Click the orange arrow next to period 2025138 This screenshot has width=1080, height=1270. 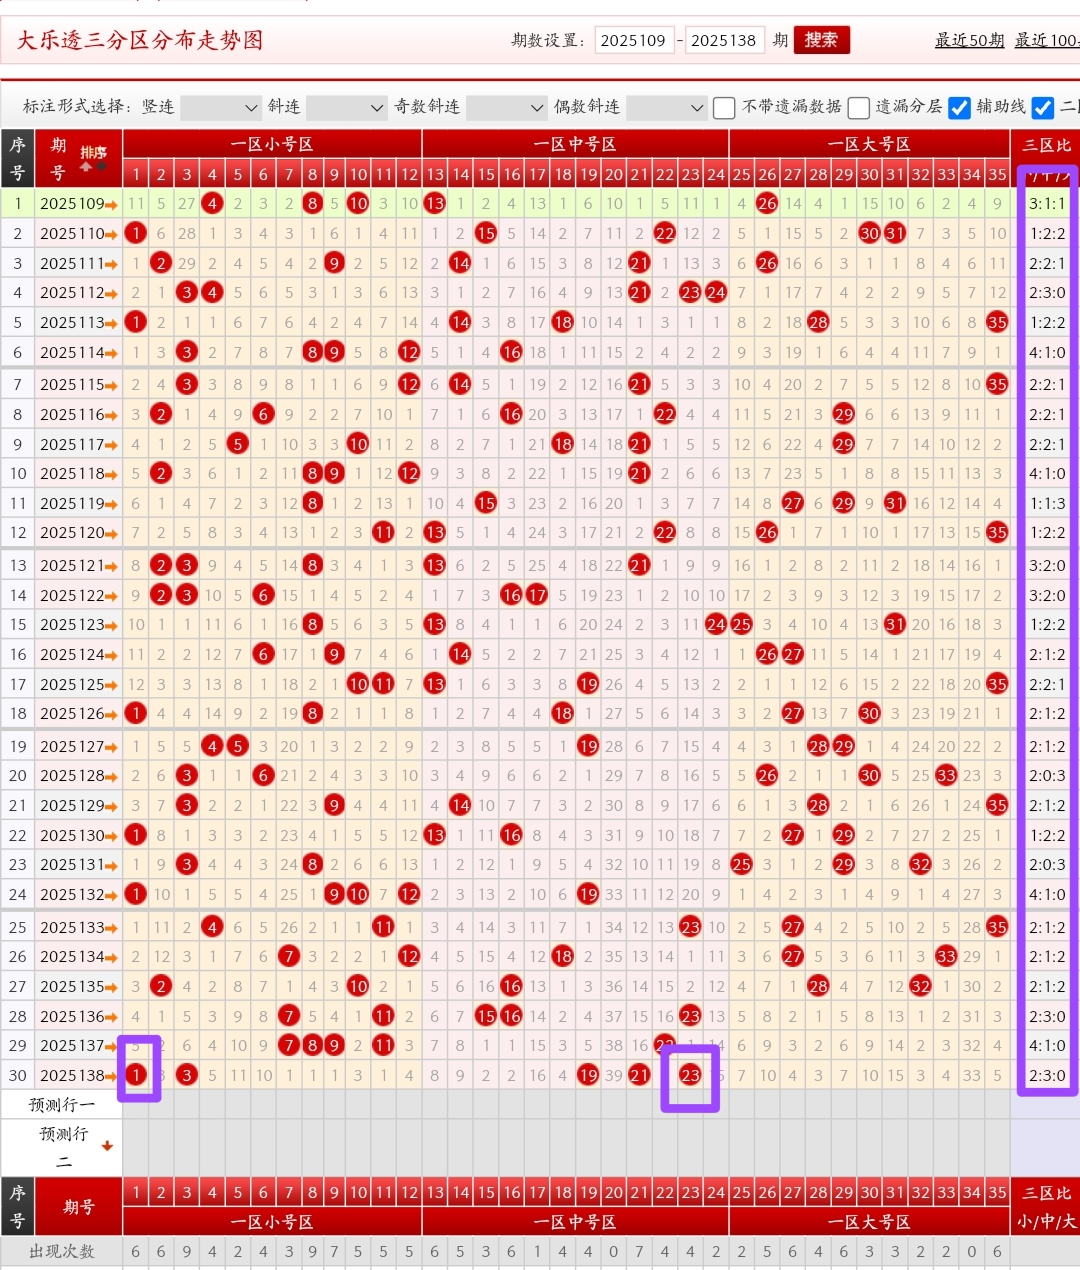pyautogui.click(x=112, y=1077)
